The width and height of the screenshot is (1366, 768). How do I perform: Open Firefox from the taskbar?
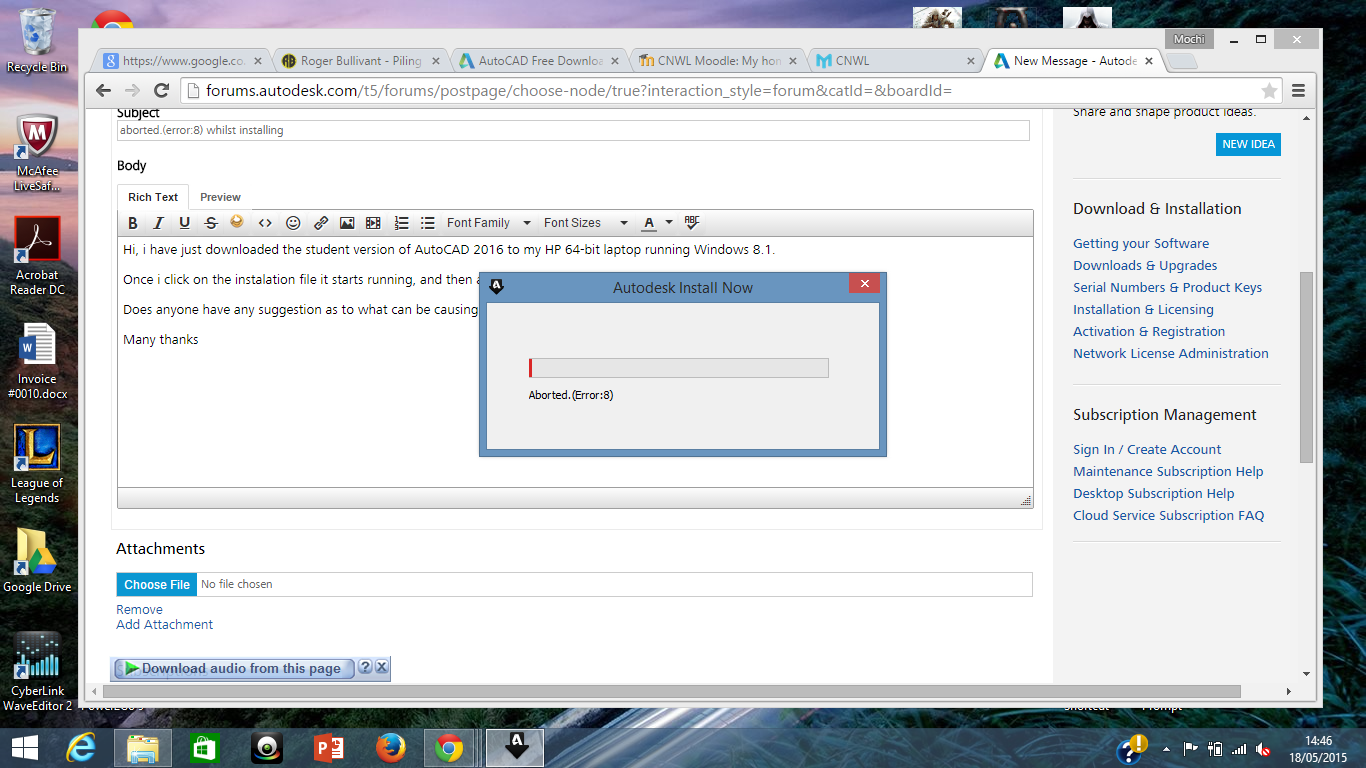(x=391, y=747)
